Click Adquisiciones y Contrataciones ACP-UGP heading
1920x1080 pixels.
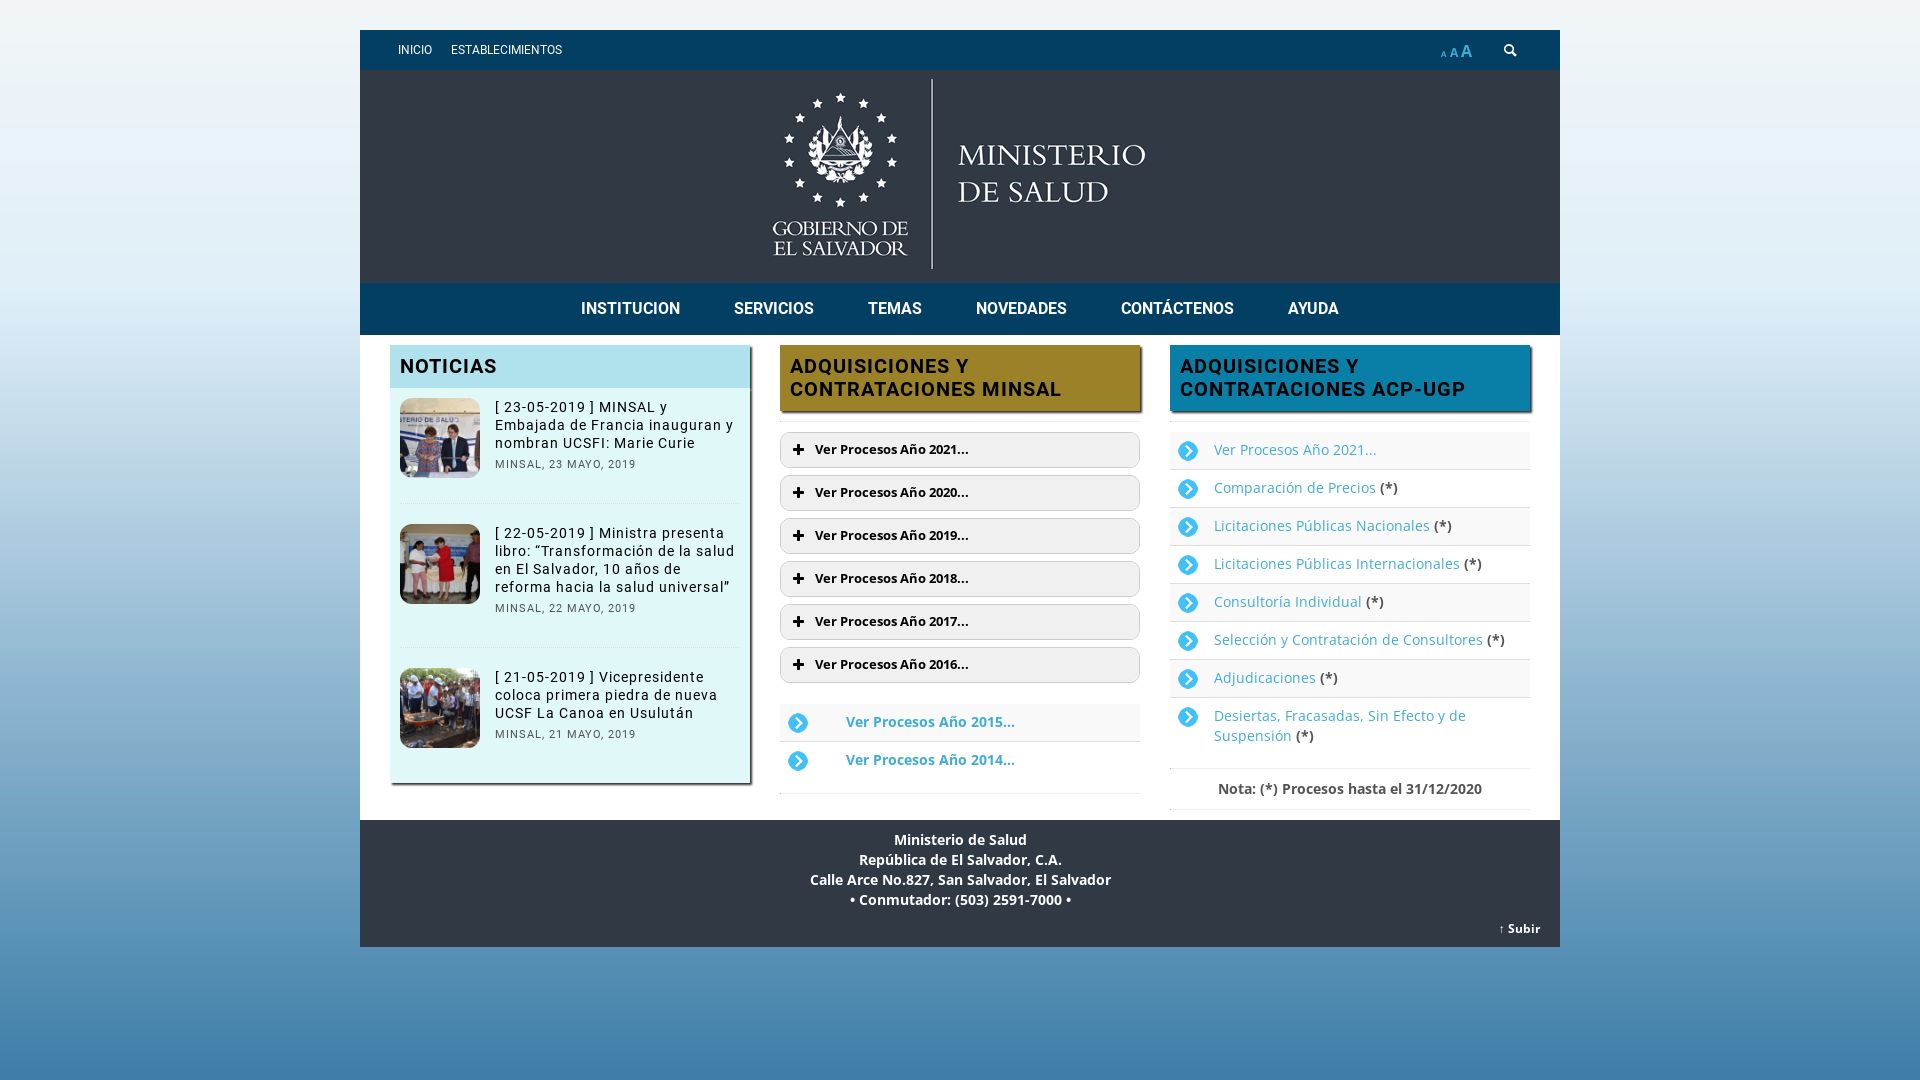(1322, 378)
